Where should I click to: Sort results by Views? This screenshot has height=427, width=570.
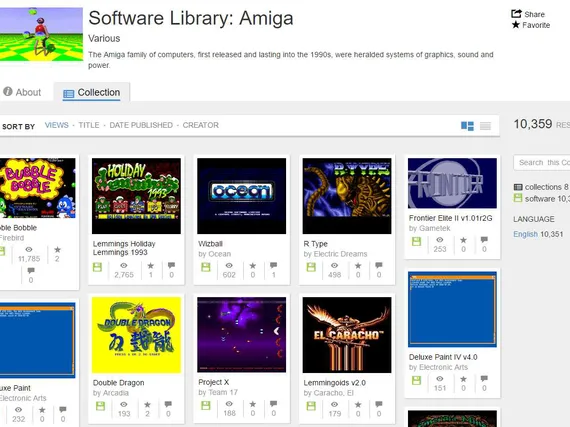56,125
